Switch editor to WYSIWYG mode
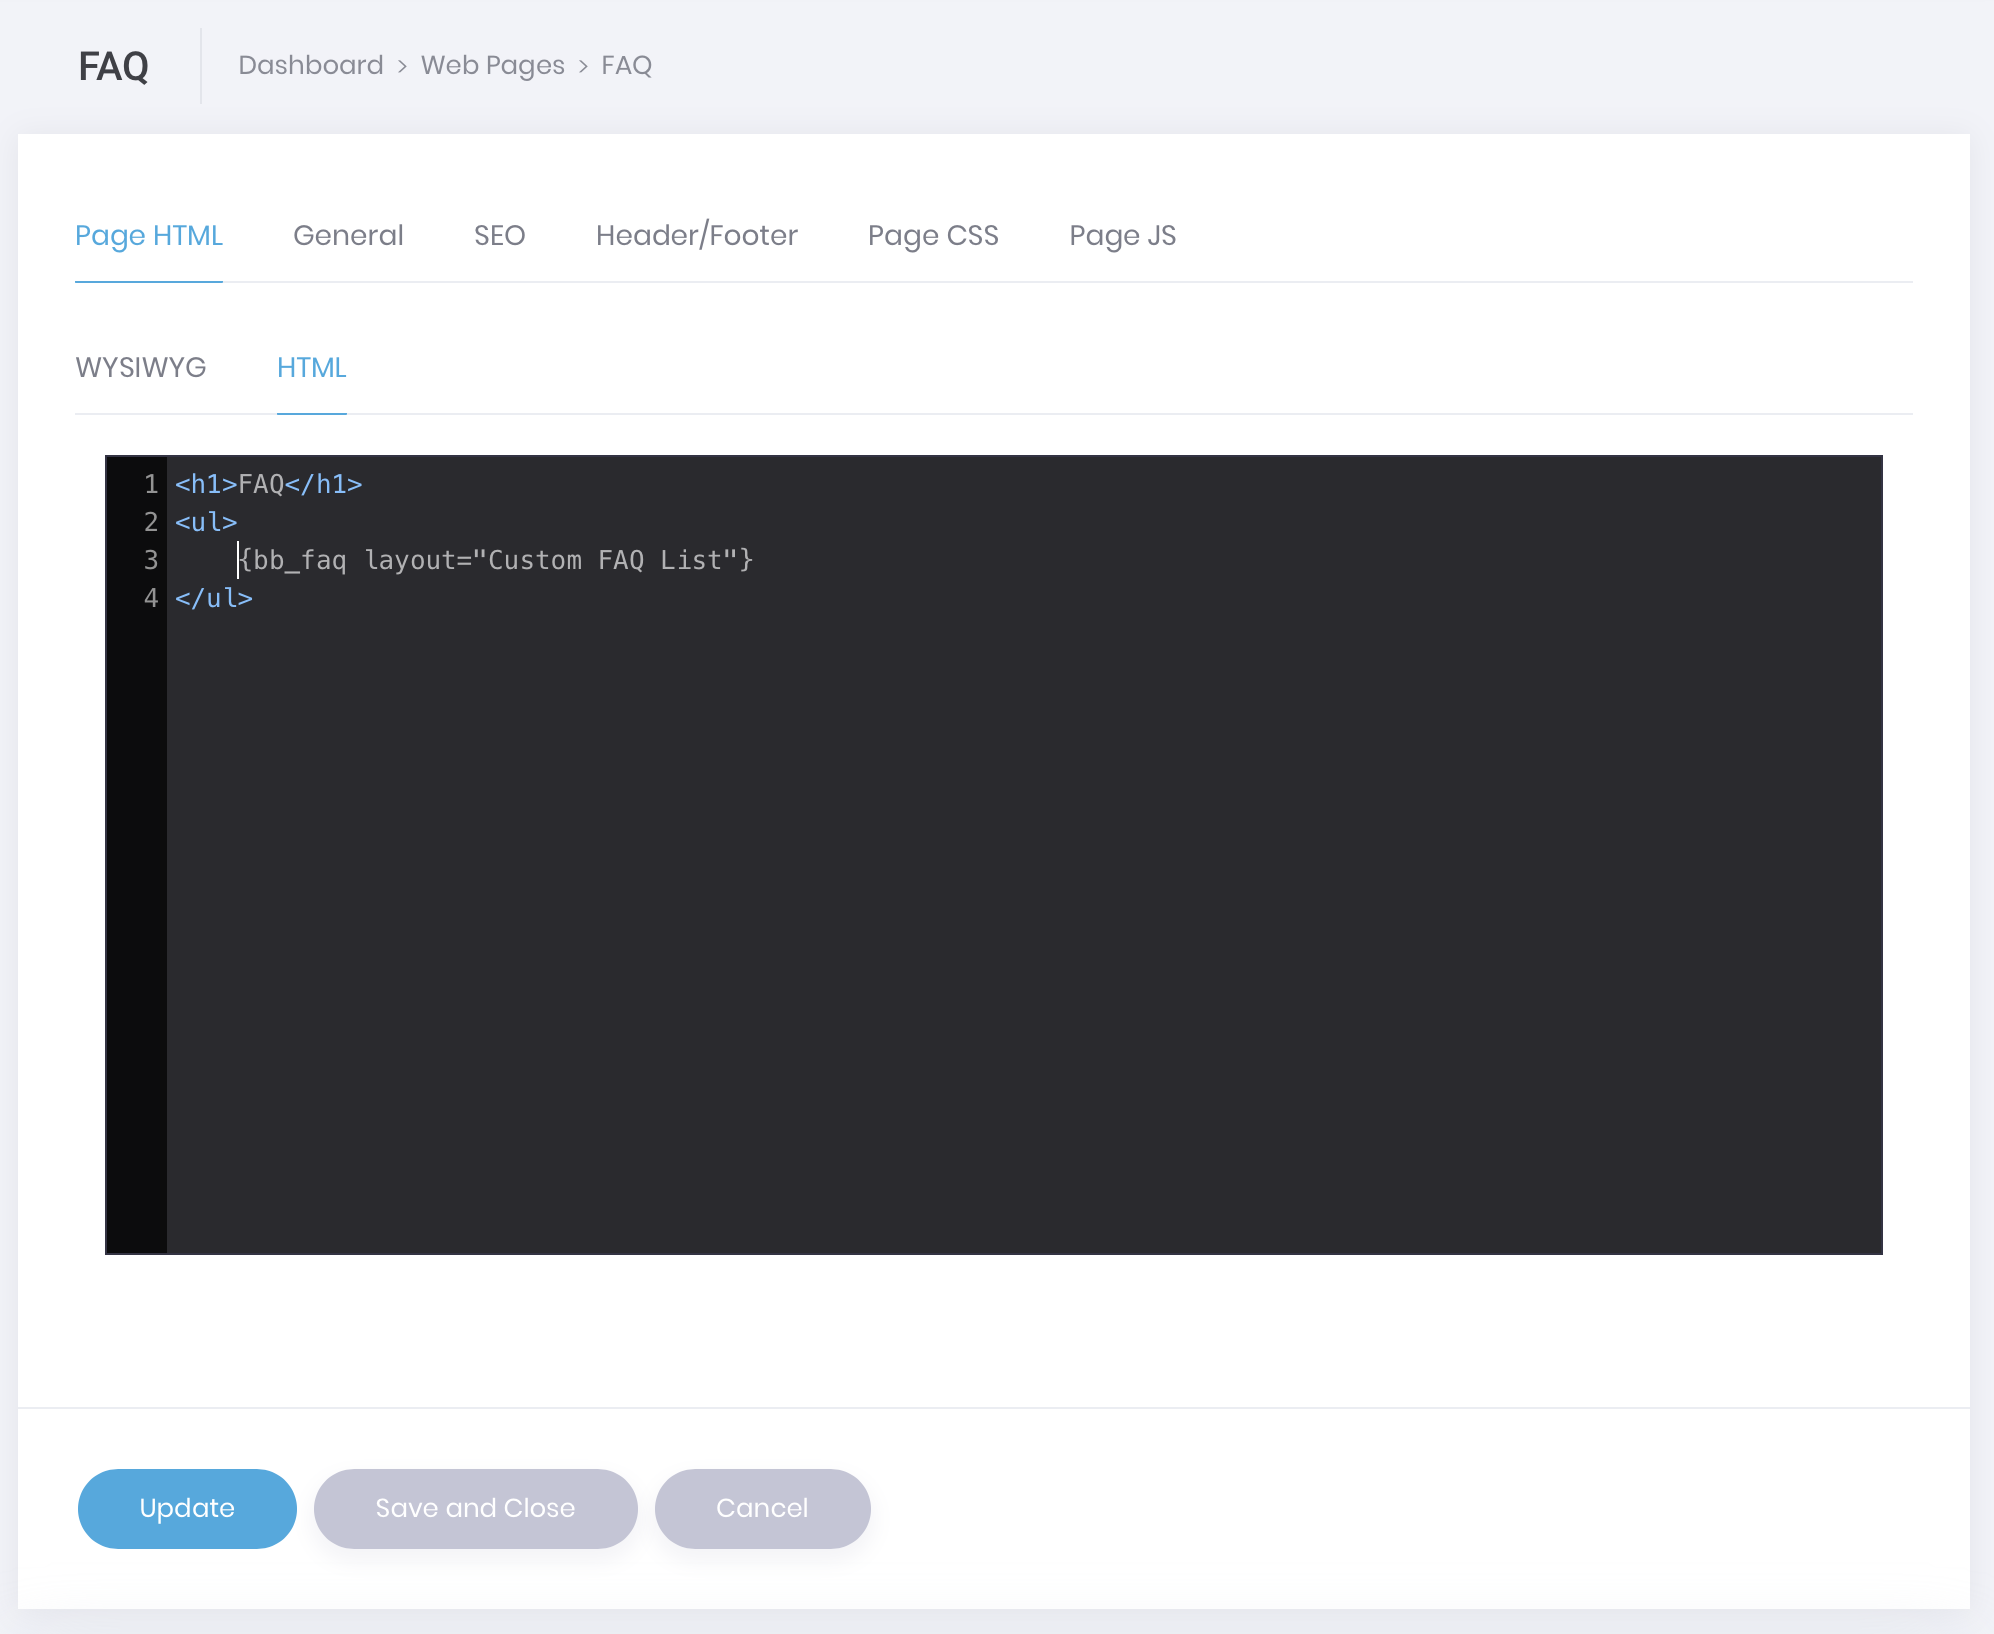Screen dimensions: 1994x1634 click(141, 368)
